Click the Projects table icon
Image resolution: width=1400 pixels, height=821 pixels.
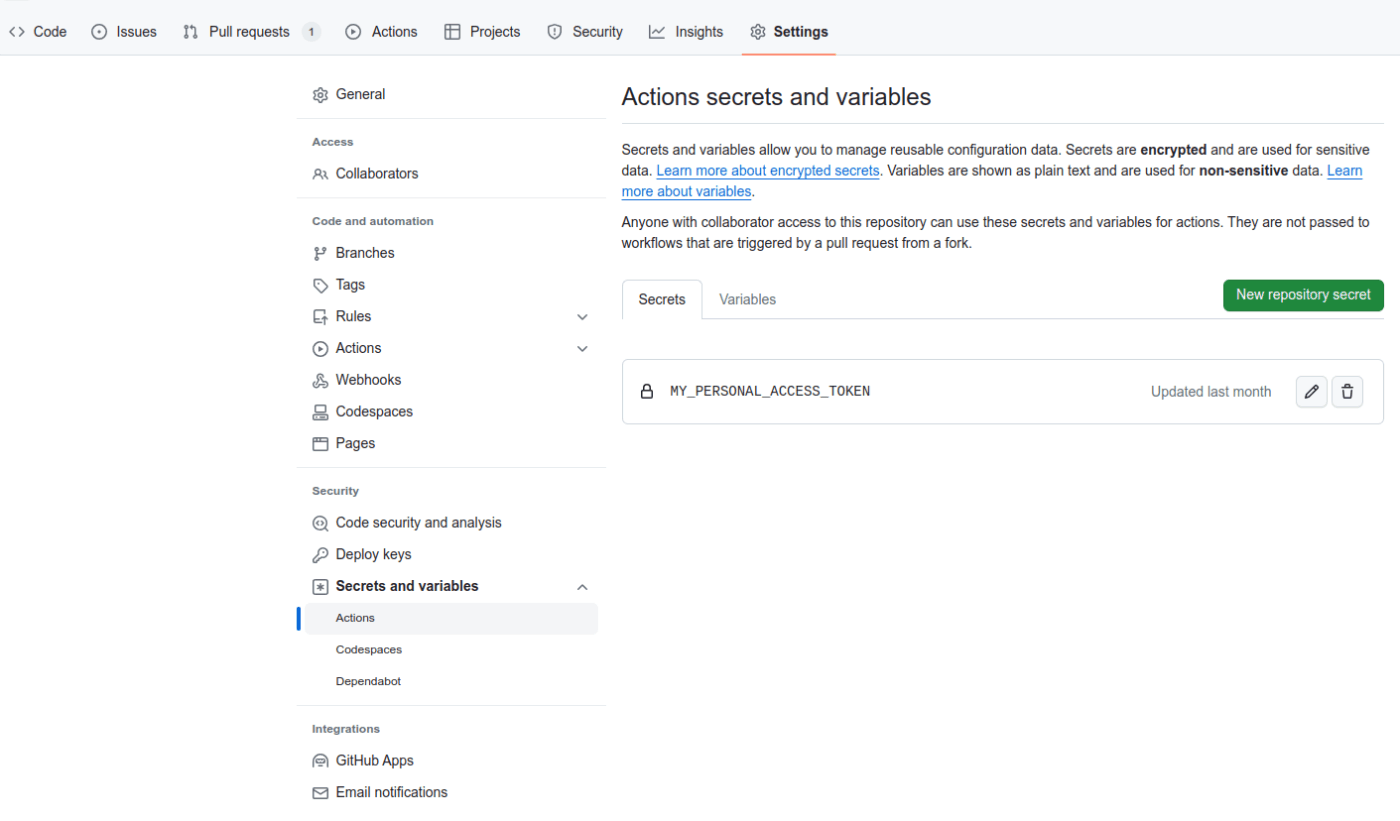(452, 32)
